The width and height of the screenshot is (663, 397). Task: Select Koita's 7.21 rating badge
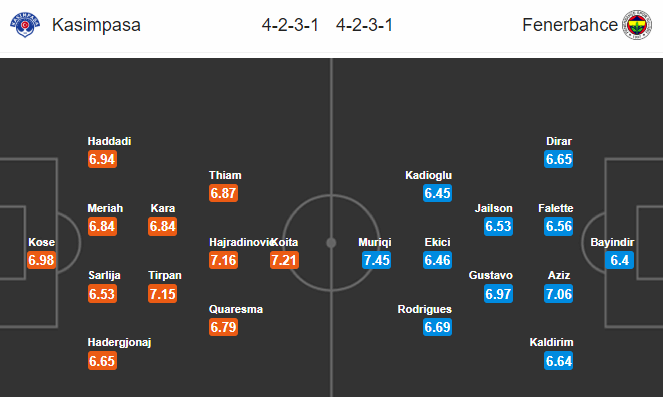284,260
